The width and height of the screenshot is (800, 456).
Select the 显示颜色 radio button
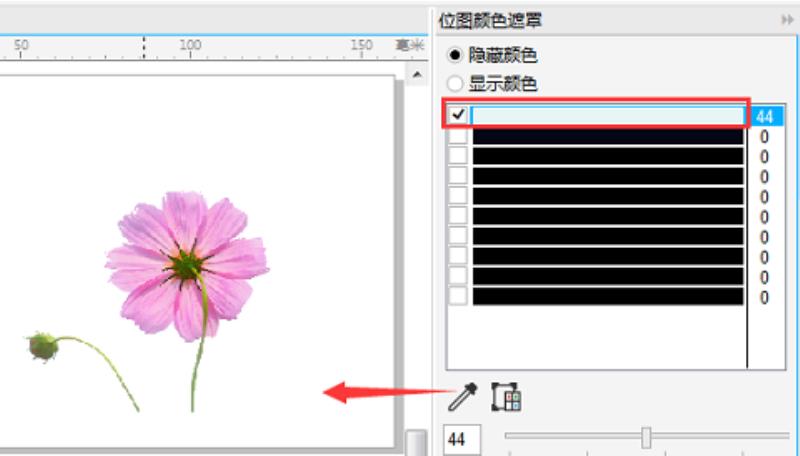pyautogui.click(x=455, y=83)
